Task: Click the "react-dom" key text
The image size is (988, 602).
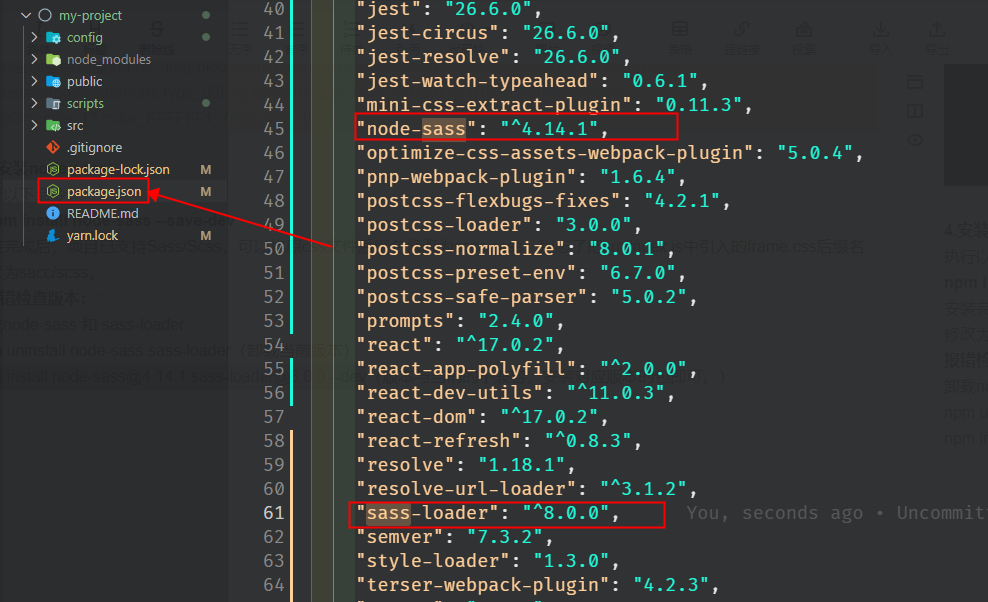Action: pos(416,417)
